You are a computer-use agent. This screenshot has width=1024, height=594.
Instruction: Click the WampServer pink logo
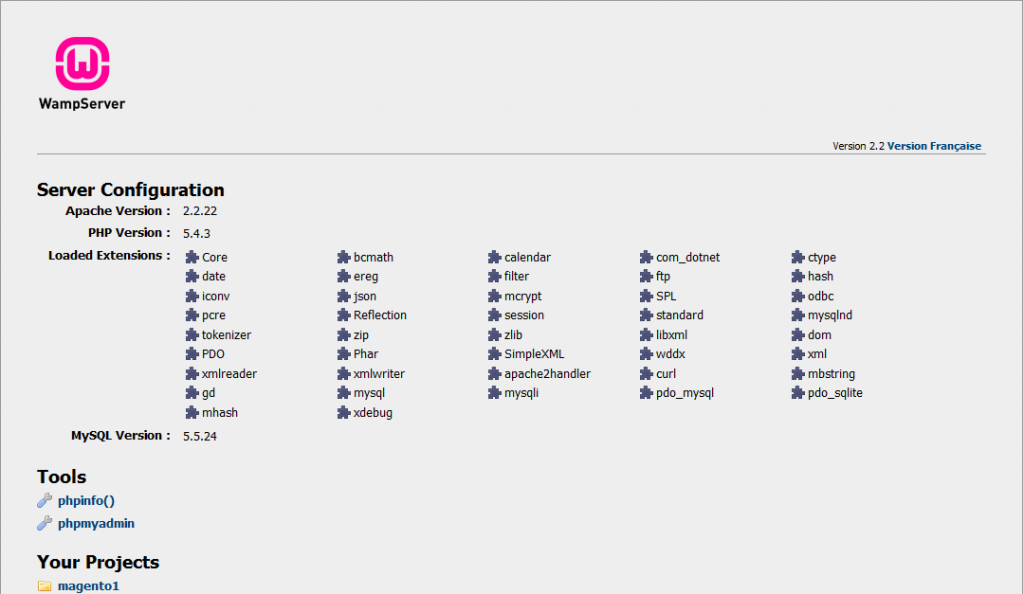[82, 63]
